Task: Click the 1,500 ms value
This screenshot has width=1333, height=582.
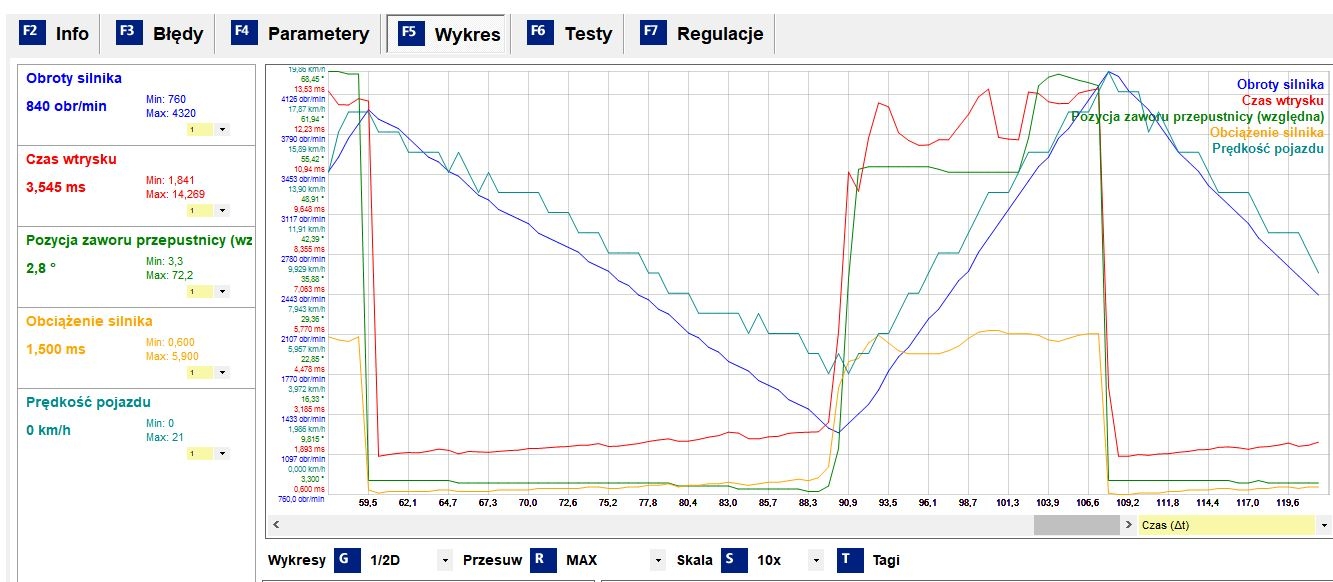Action: pyautogui.click(x=56, y=349)
